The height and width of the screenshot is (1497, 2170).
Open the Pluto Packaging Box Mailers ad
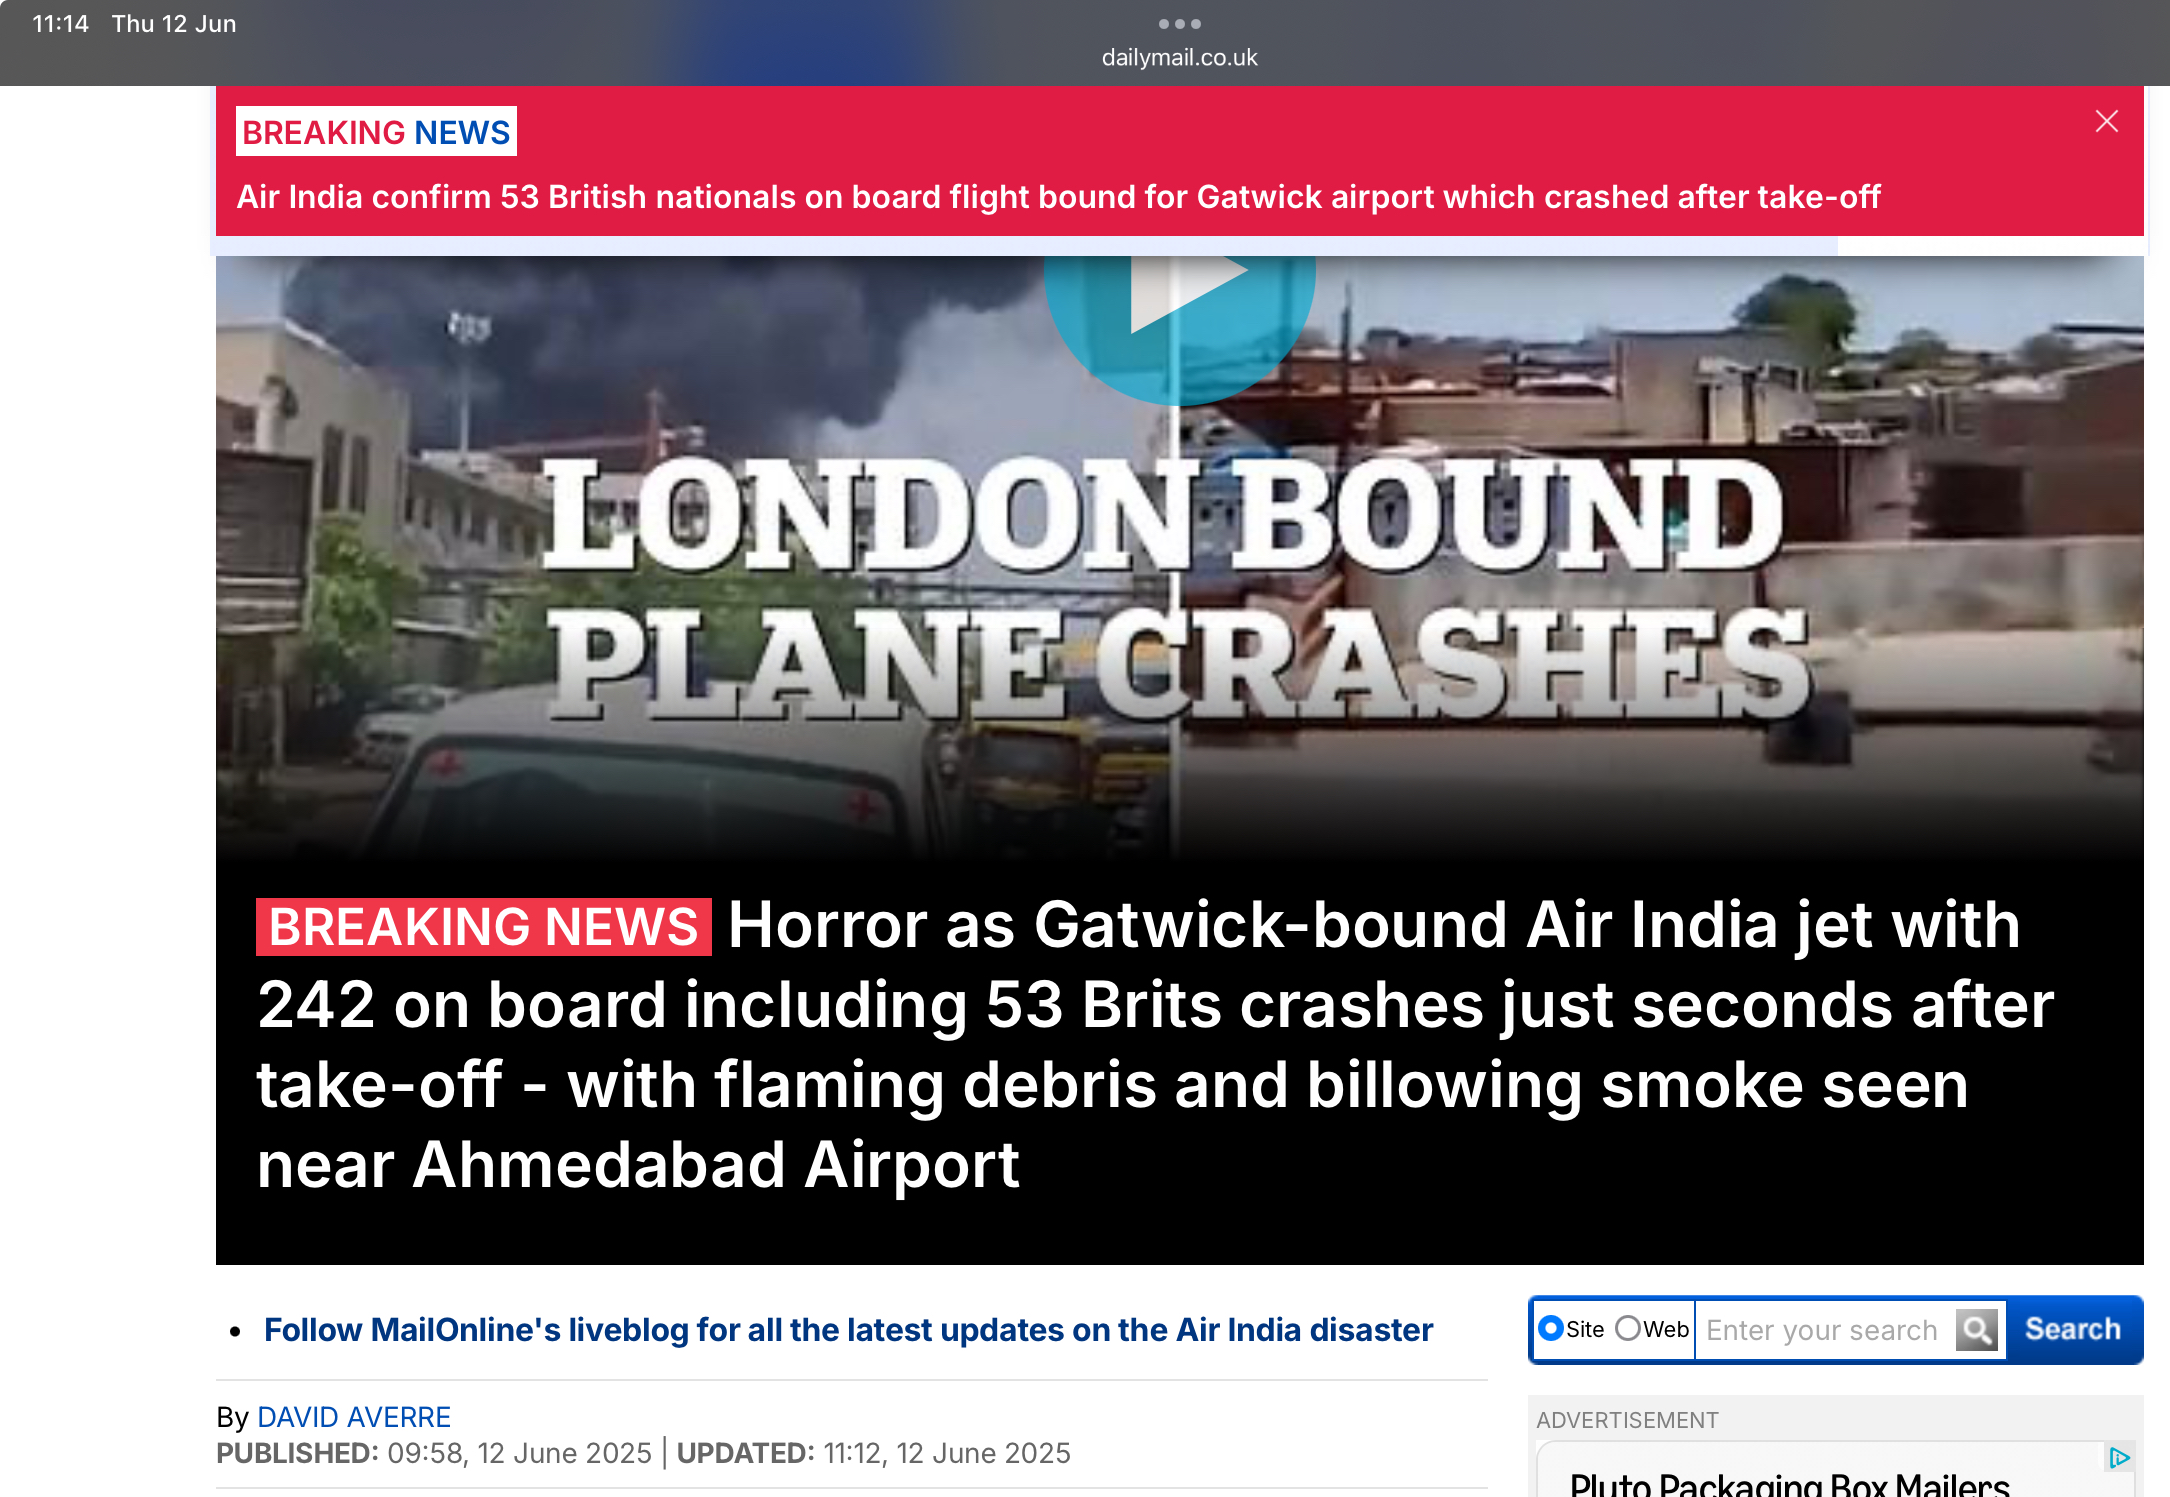(x=1790, y=1484)
